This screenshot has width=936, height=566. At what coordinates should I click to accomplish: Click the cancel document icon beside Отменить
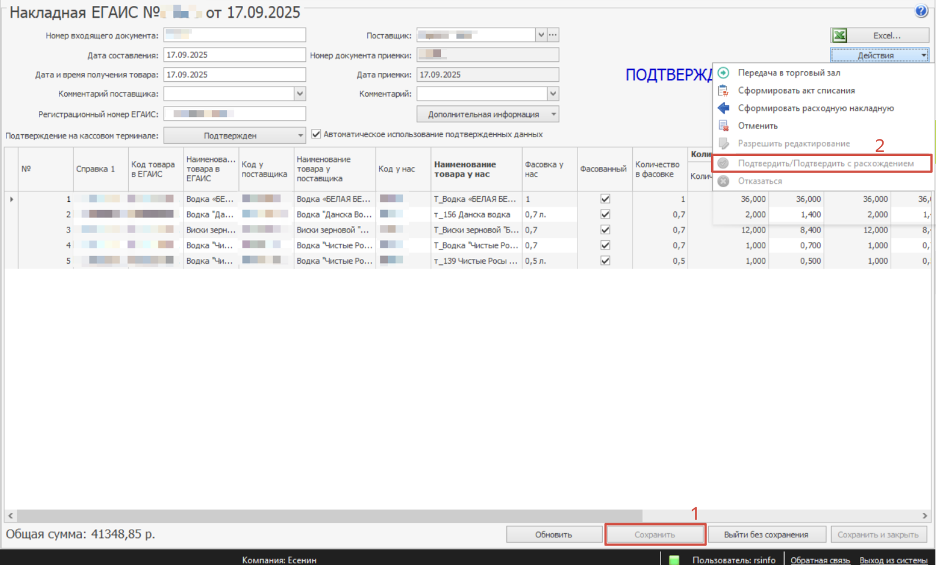(723, 126)
